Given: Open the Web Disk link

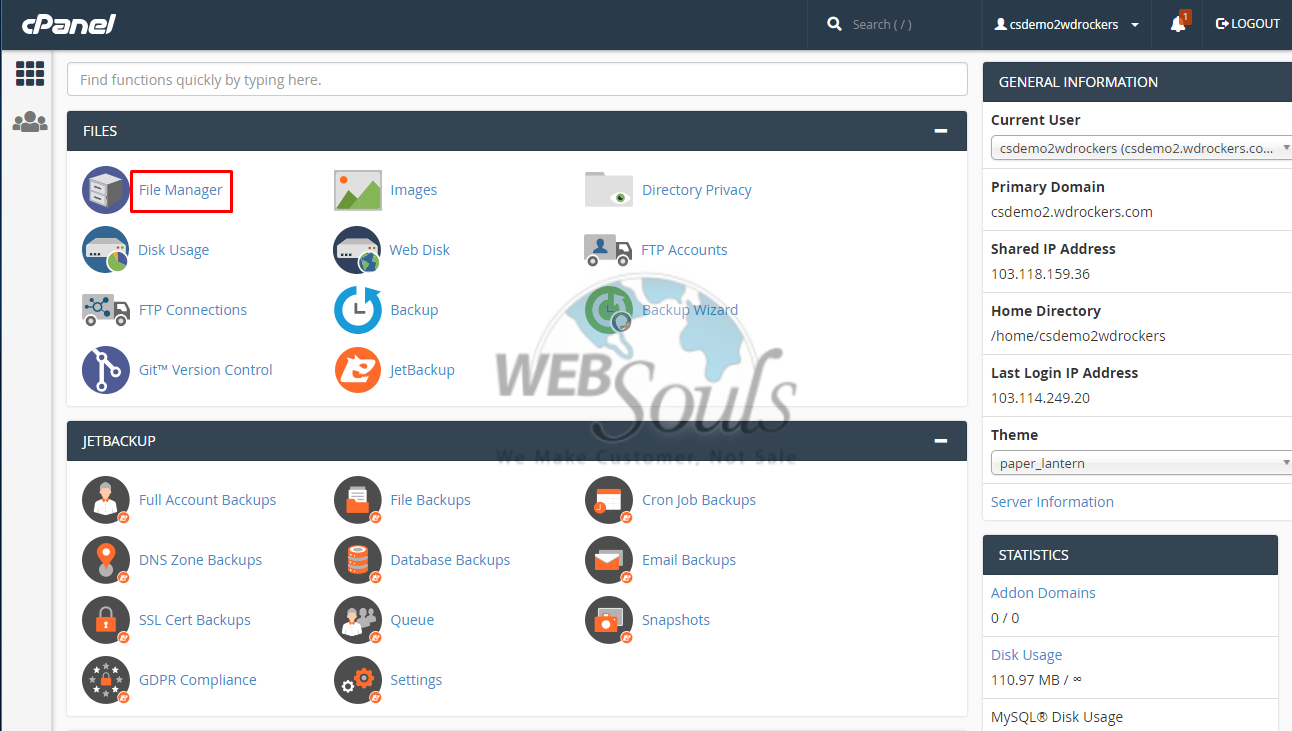Looking at the screenshot, I should click(420, 250).
